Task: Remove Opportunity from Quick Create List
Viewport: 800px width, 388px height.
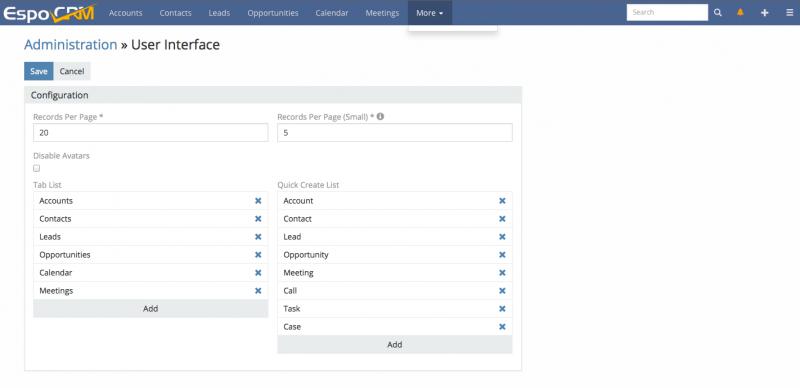Action: tap(502, 254)
